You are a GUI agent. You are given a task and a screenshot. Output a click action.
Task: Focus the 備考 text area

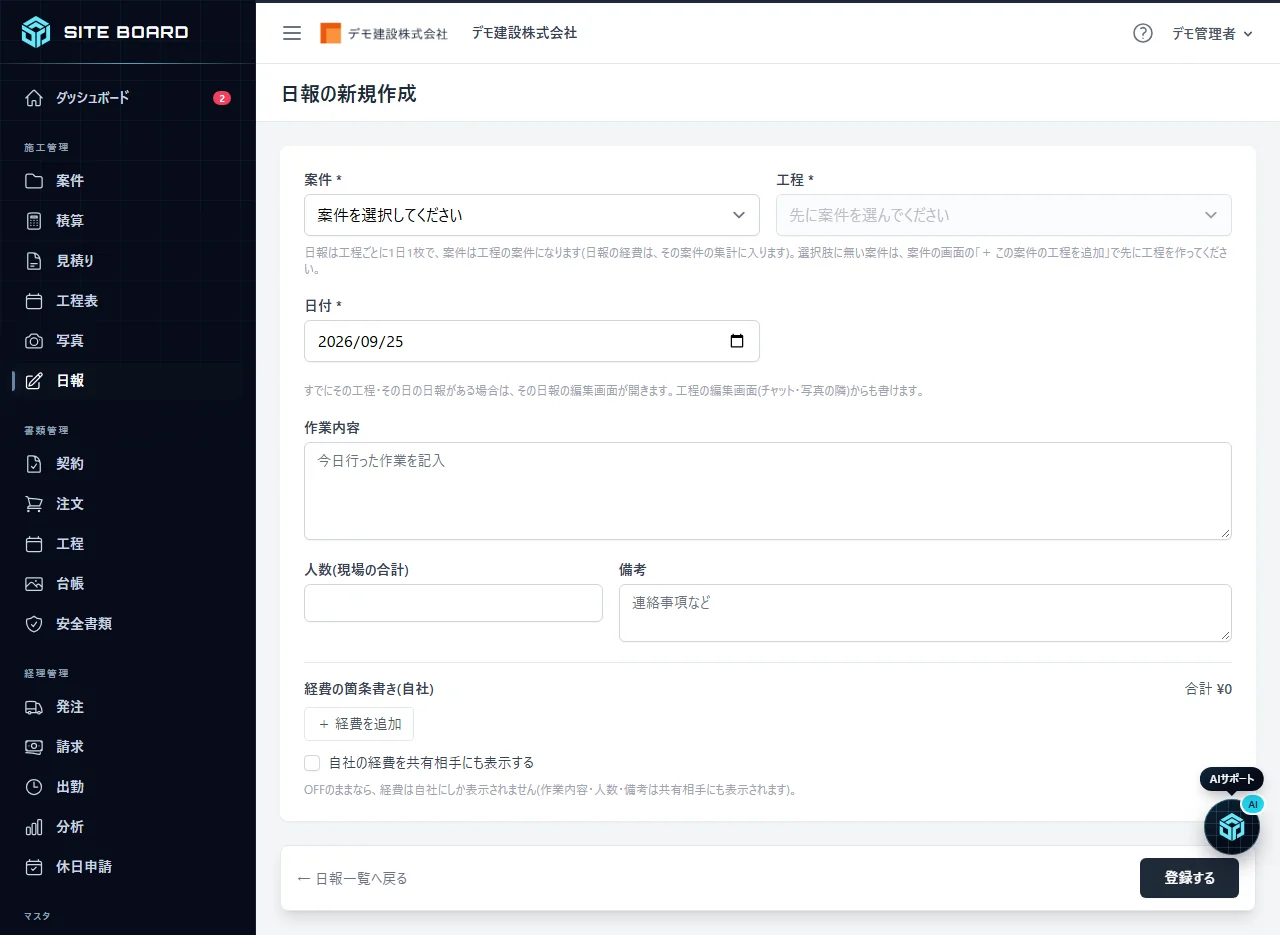[925, 613]
